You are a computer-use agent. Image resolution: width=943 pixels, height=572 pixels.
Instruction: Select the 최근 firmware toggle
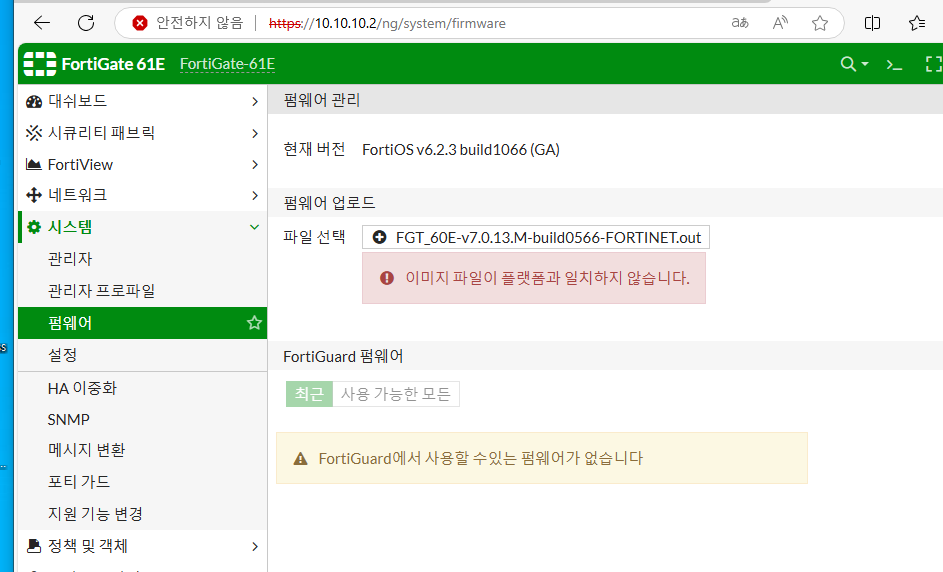tap(309, 394)
